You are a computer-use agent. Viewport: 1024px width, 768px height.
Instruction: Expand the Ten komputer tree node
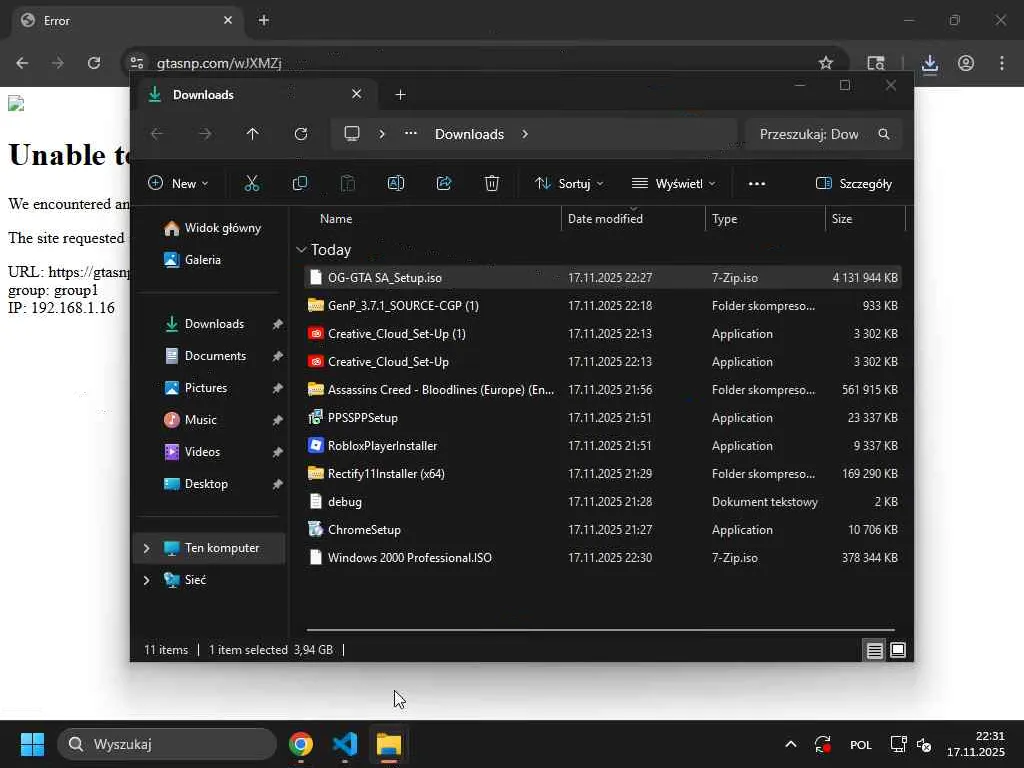pyautogui.click(x=146, y=548)
